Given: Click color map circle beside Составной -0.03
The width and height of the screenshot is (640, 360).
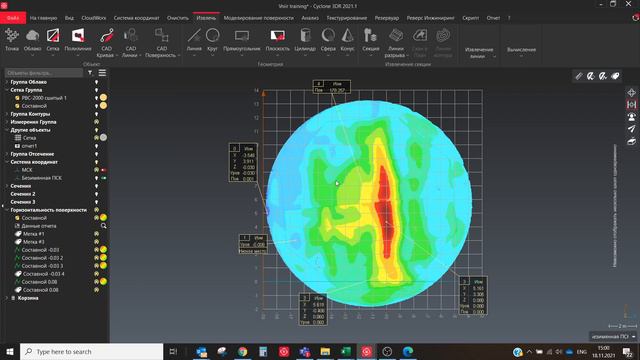Looking at the screenshot, I should click(104, 249).
